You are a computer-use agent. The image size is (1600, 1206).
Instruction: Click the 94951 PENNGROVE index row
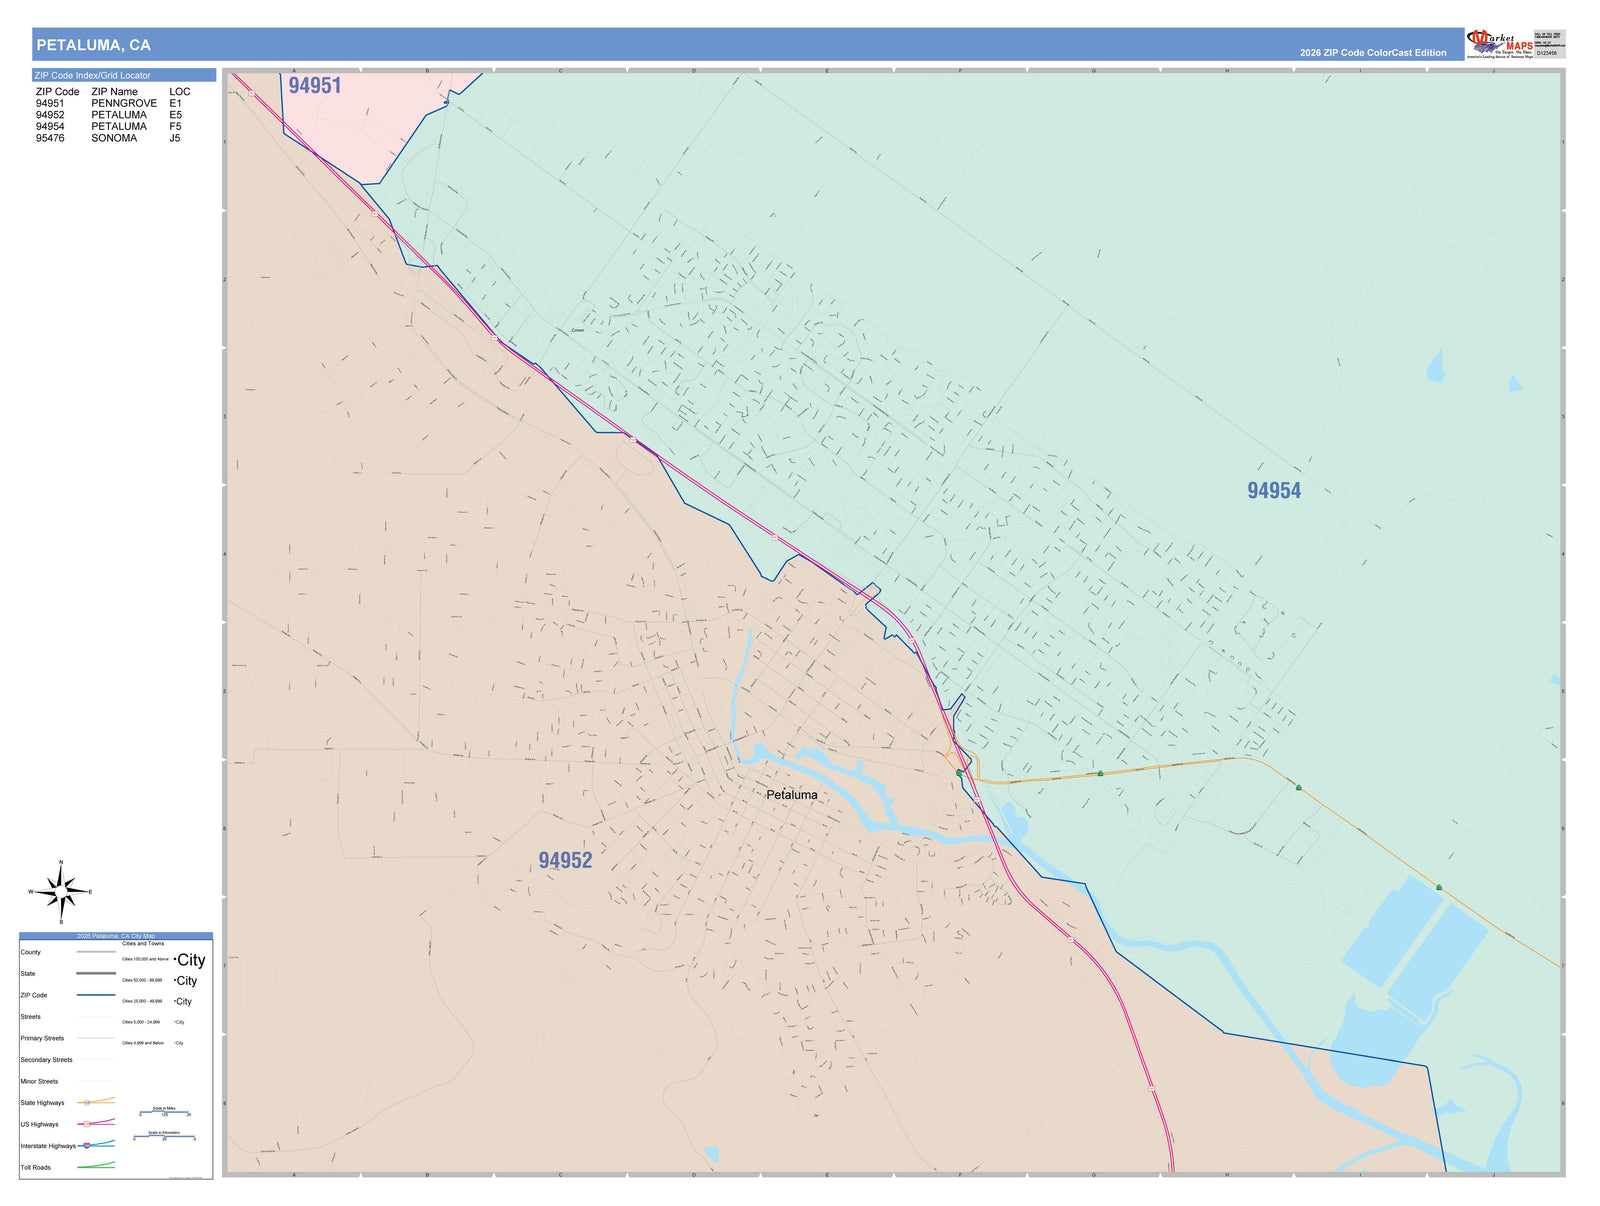(109, 103)
